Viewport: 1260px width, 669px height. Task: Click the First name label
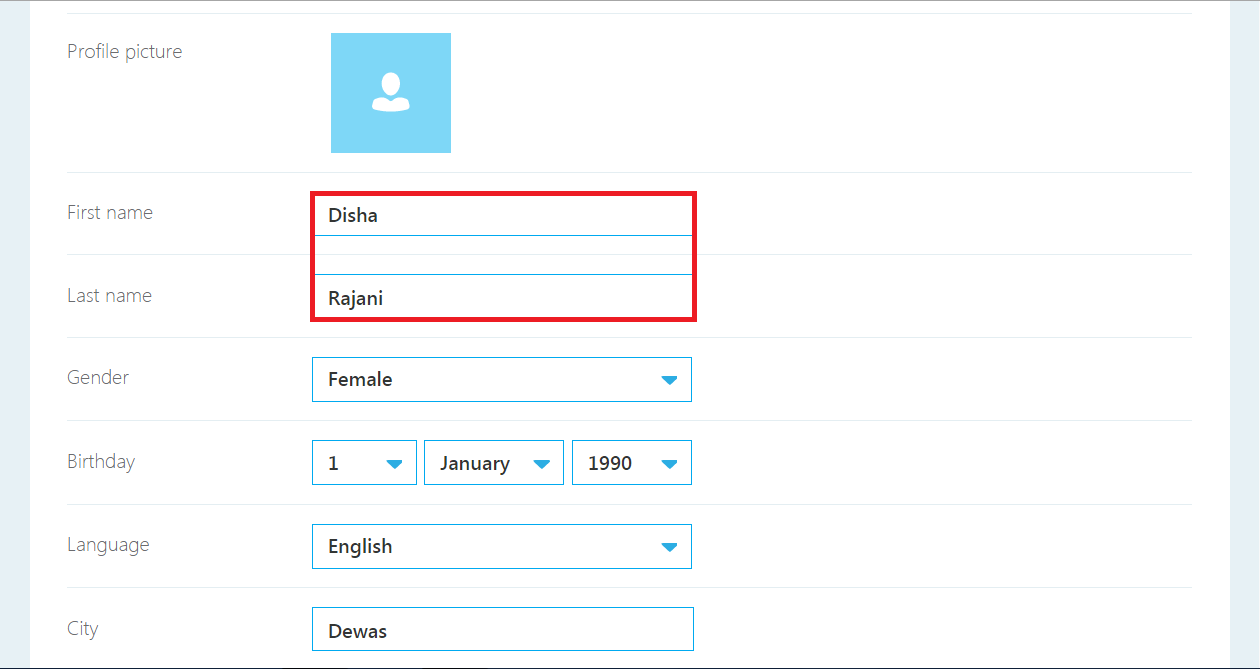(x=110, y=212)
